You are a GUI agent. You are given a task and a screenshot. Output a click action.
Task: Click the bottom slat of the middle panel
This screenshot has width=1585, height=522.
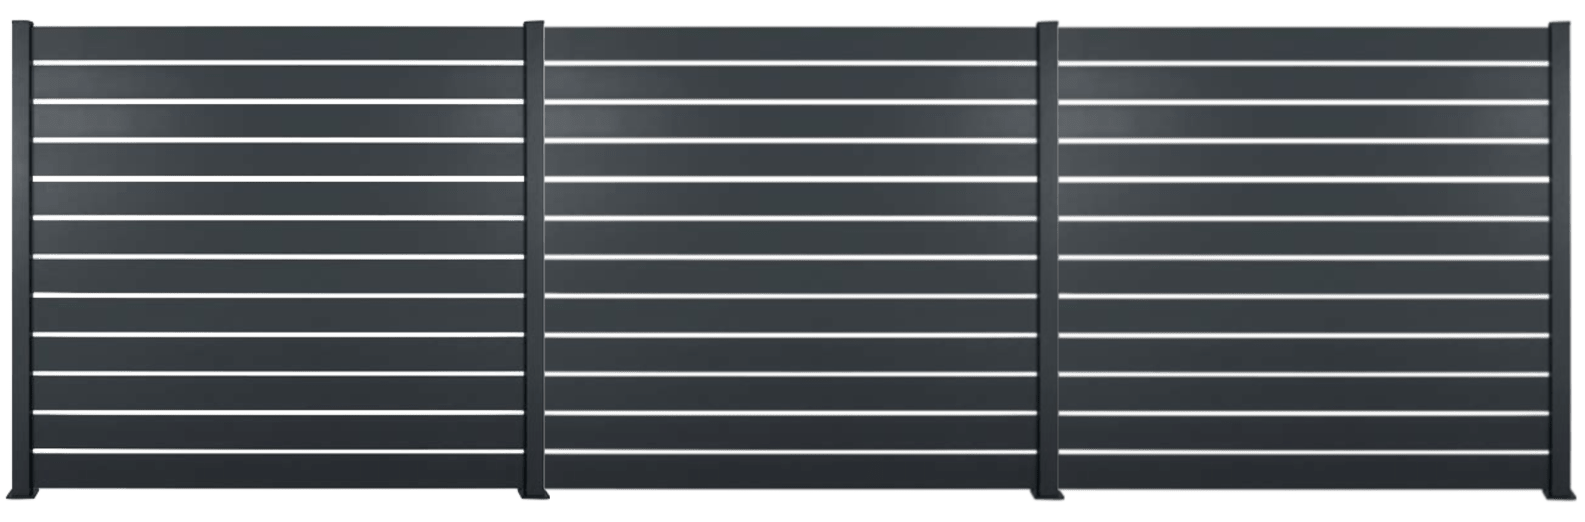(x=790, y=472)
